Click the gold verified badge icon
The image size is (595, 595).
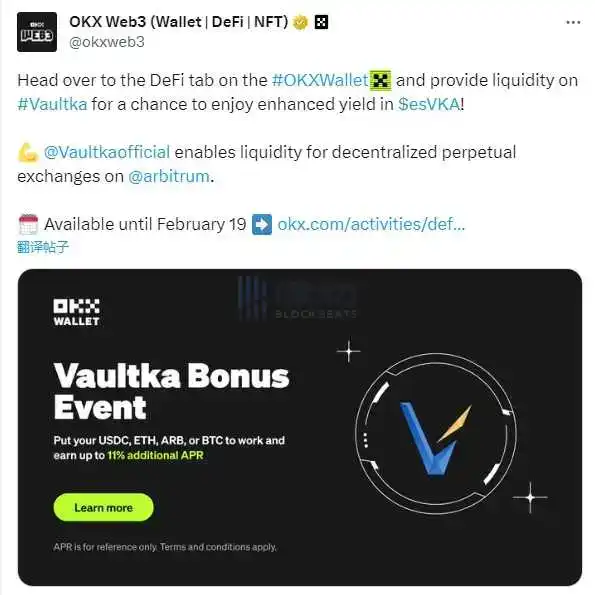[x=301, y=22]
